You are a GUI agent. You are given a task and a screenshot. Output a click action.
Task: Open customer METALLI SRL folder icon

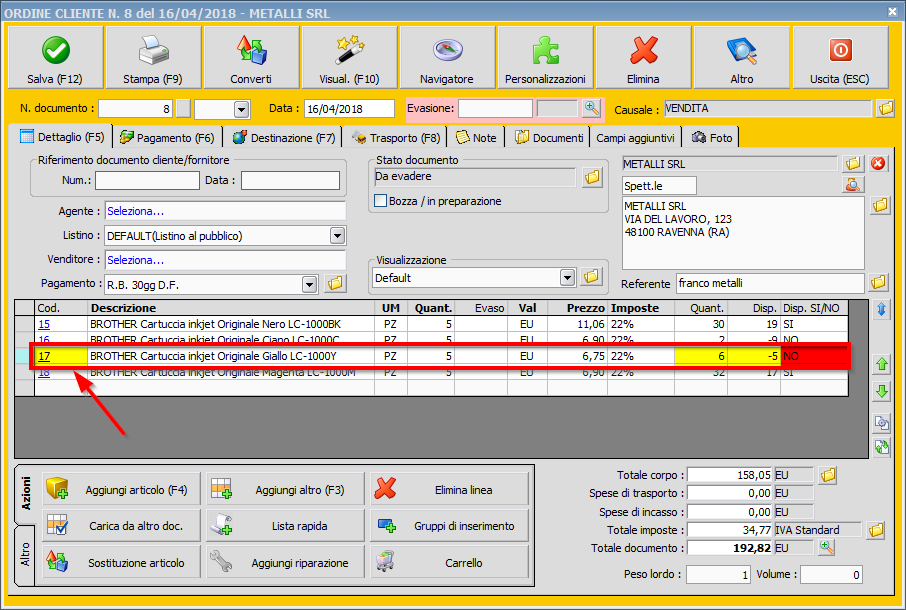[x=853, y=163]
